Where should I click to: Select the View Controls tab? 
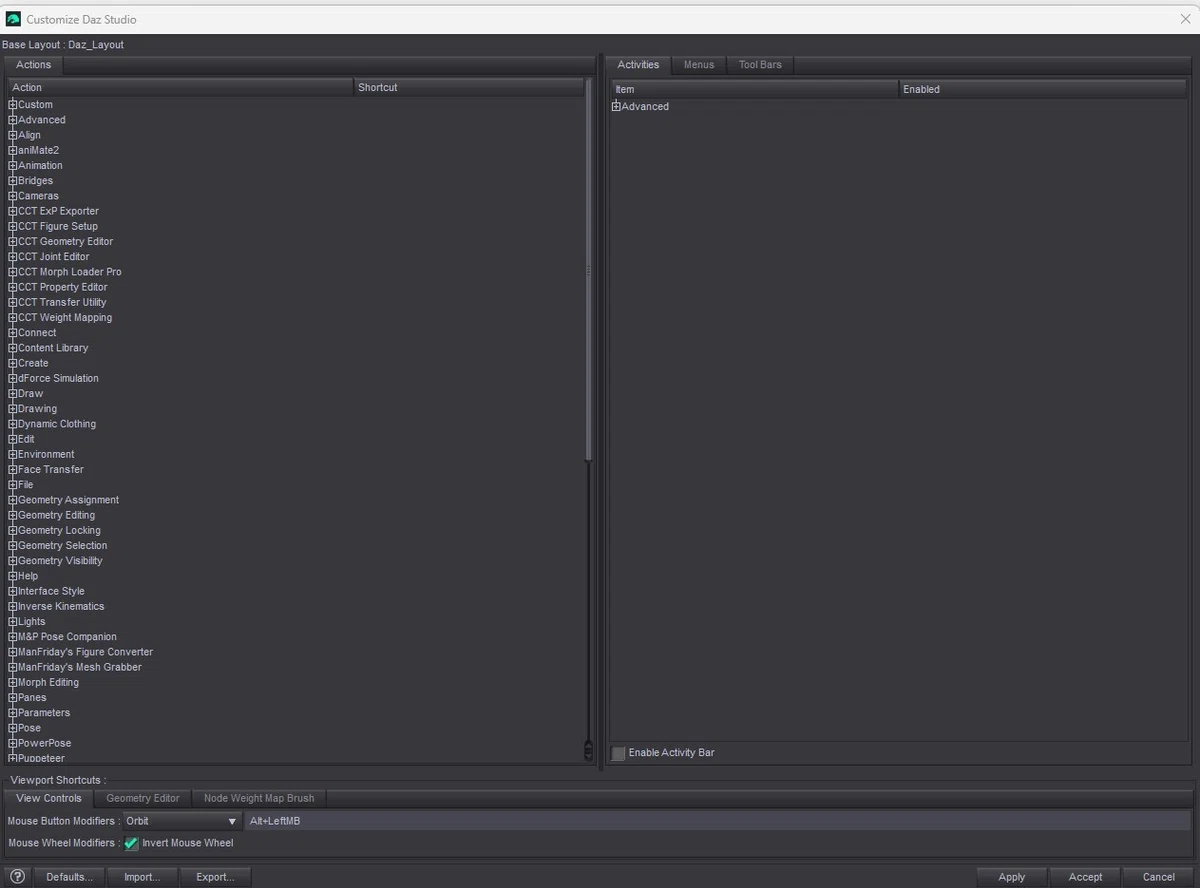[49, 798]
